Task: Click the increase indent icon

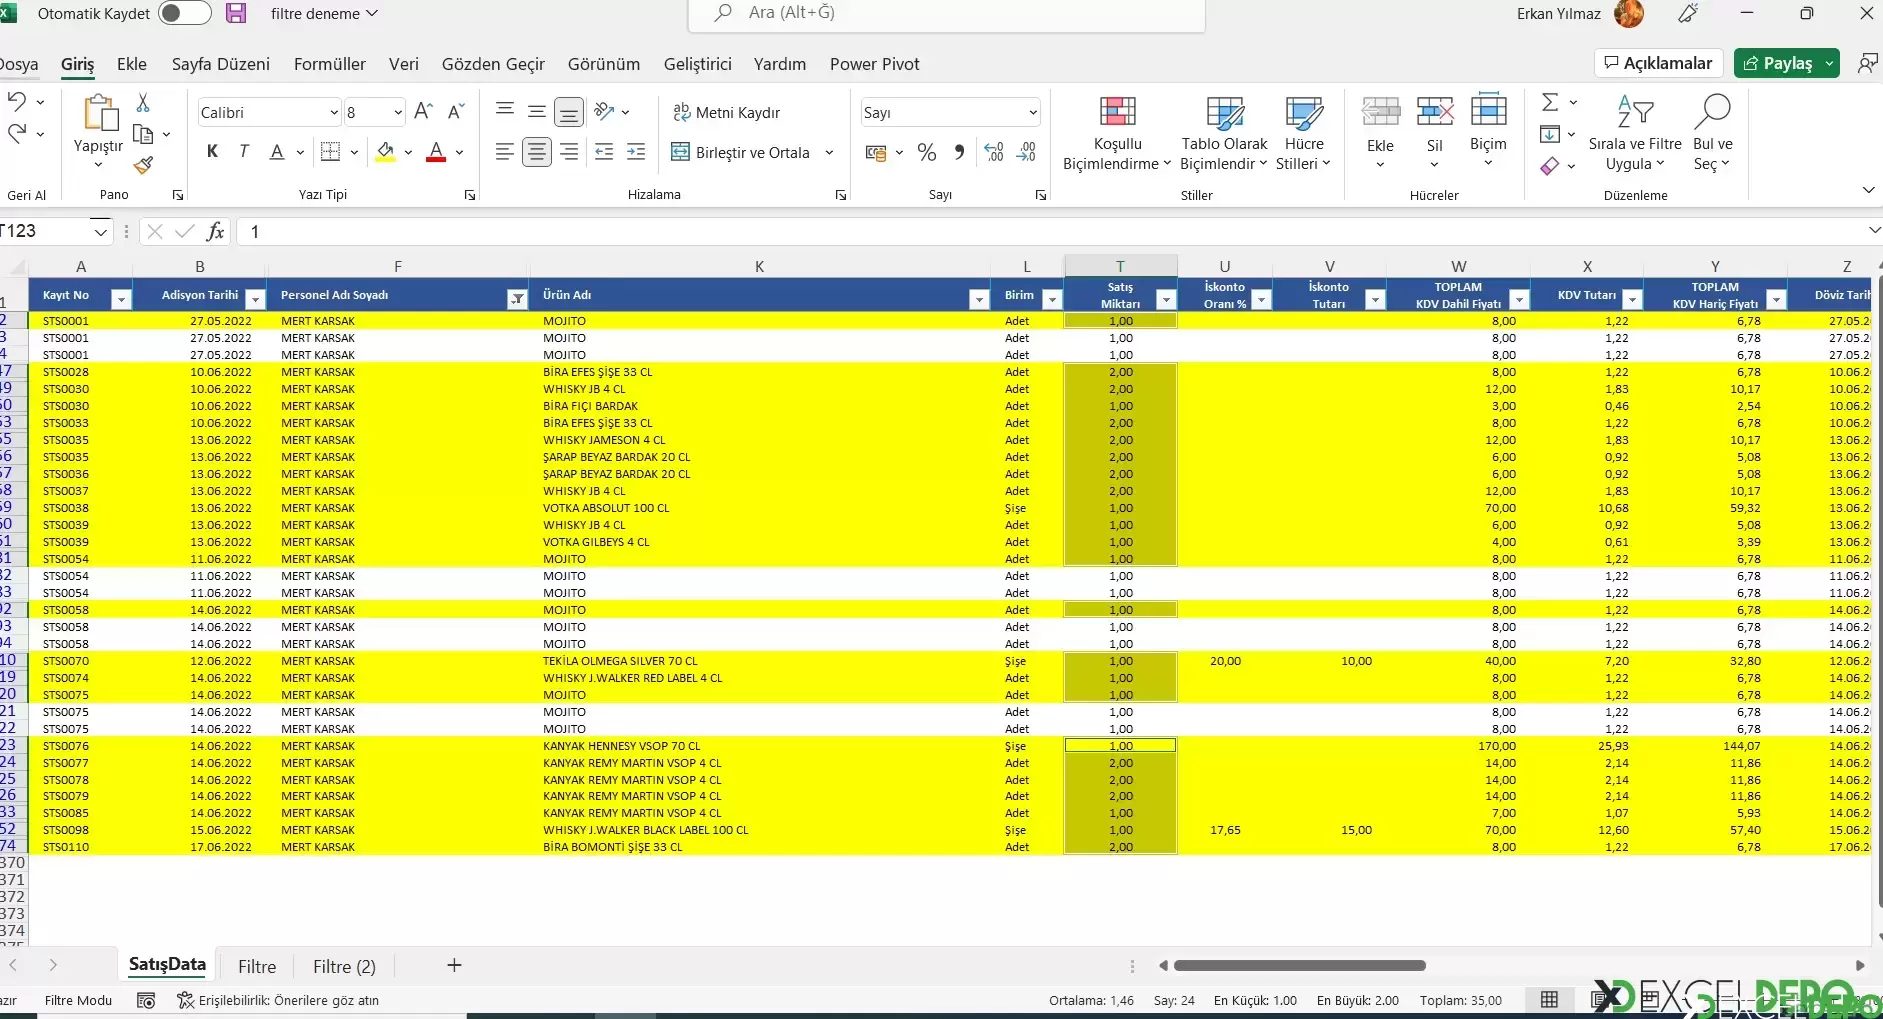Action: 636,152
